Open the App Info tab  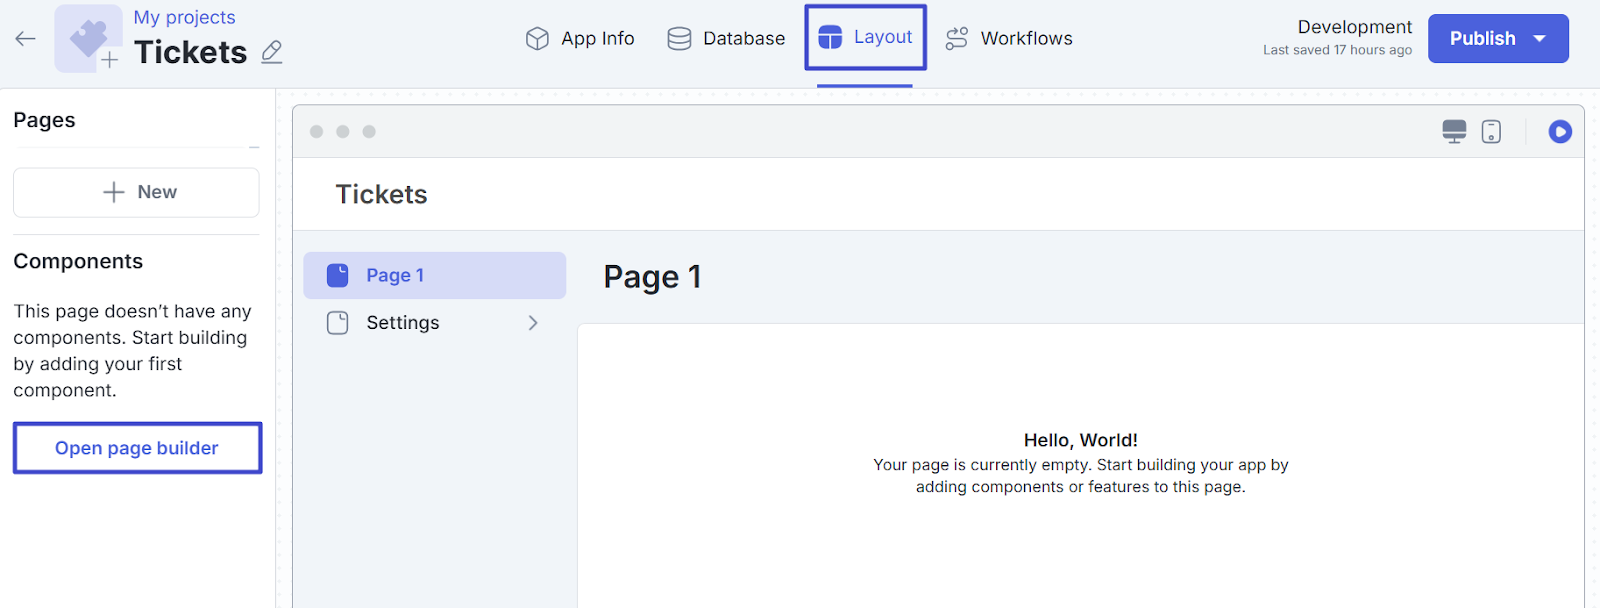580,39
